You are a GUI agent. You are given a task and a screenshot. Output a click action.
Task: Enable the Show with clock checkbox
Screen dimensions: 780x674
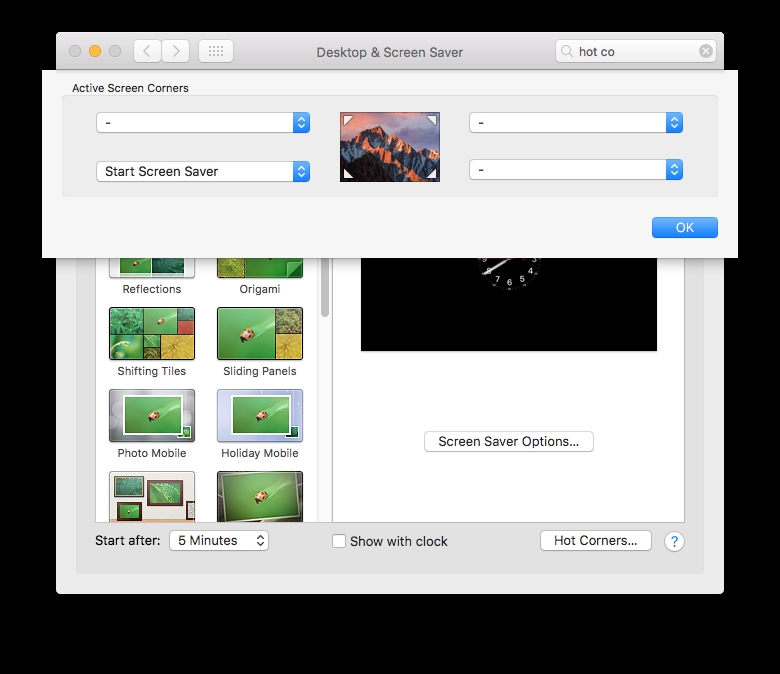(339, 541)
